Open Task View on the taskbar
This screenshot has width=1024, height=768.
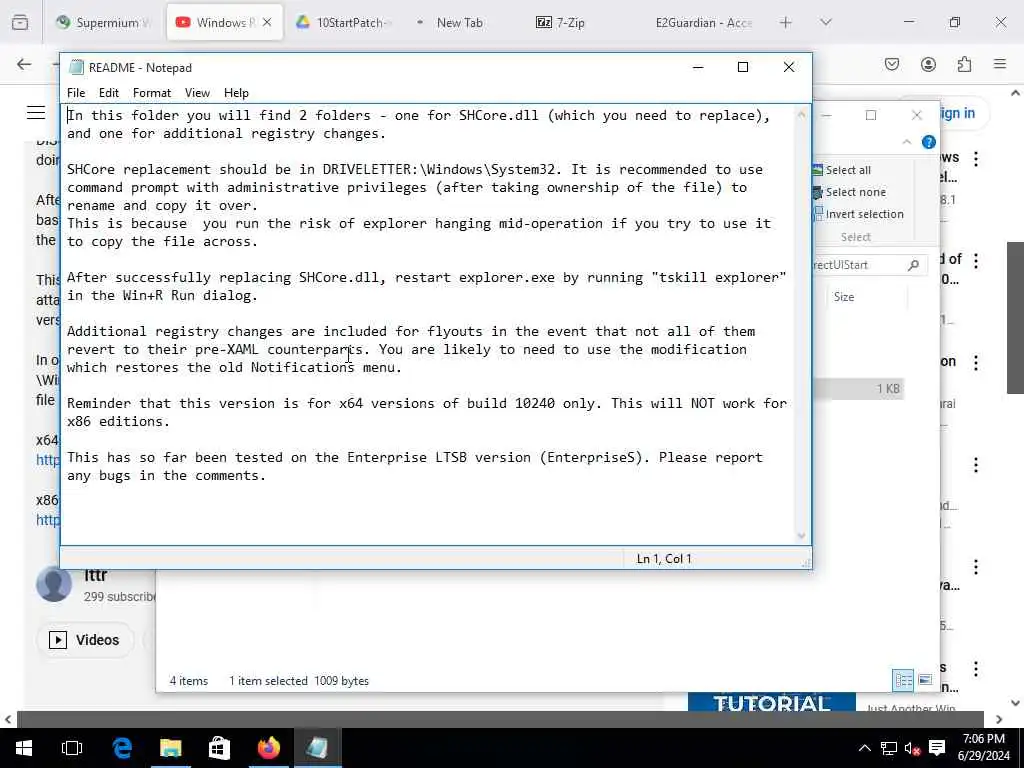click(x=72, y=748)
